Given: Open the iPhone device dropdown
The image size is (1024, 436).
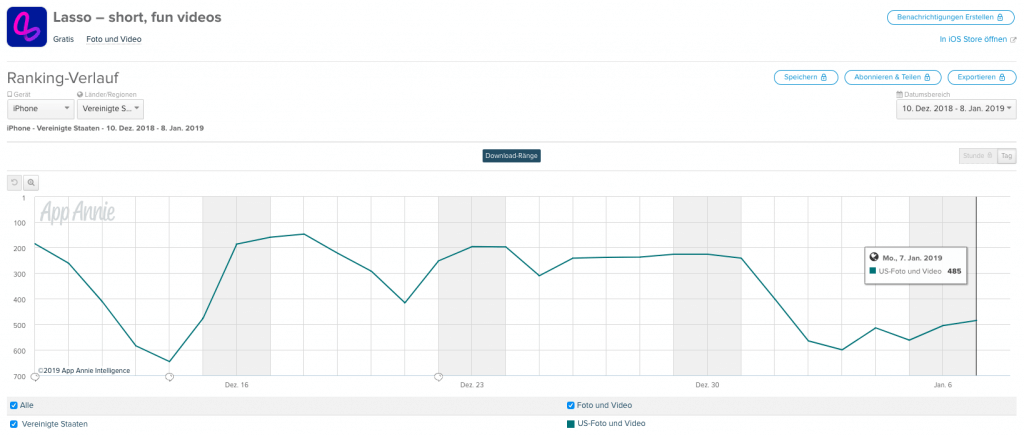Looking at the screenshot, I should coord(40,109).
